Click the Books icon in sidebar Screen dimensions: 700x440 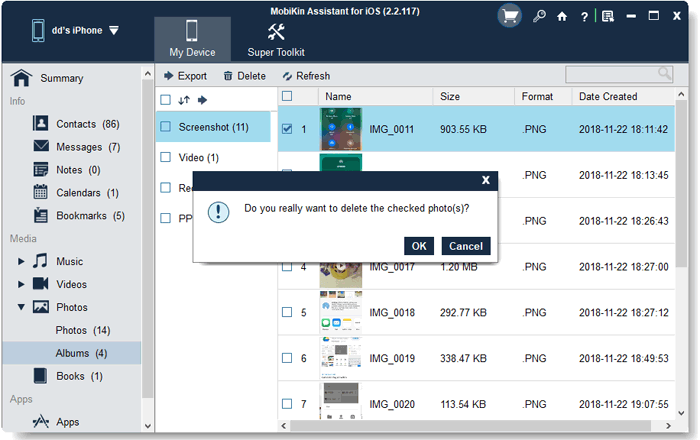pyautogui.click(x=40, y=376)
